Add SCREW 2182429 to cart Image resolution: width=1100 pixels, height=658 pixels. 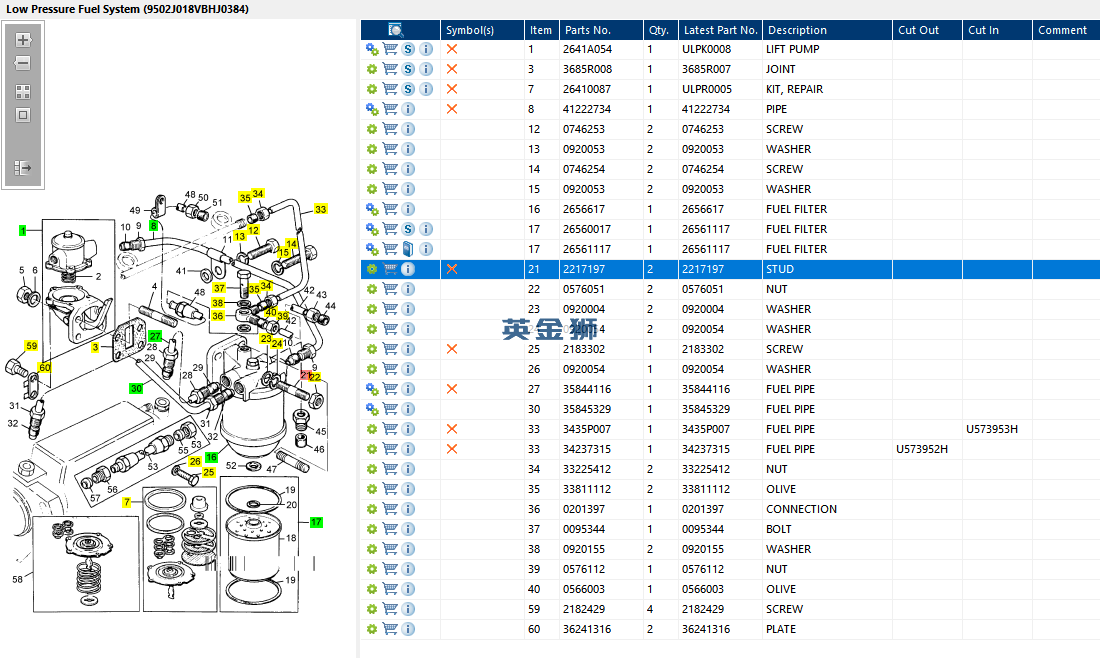tap(390, 609)
